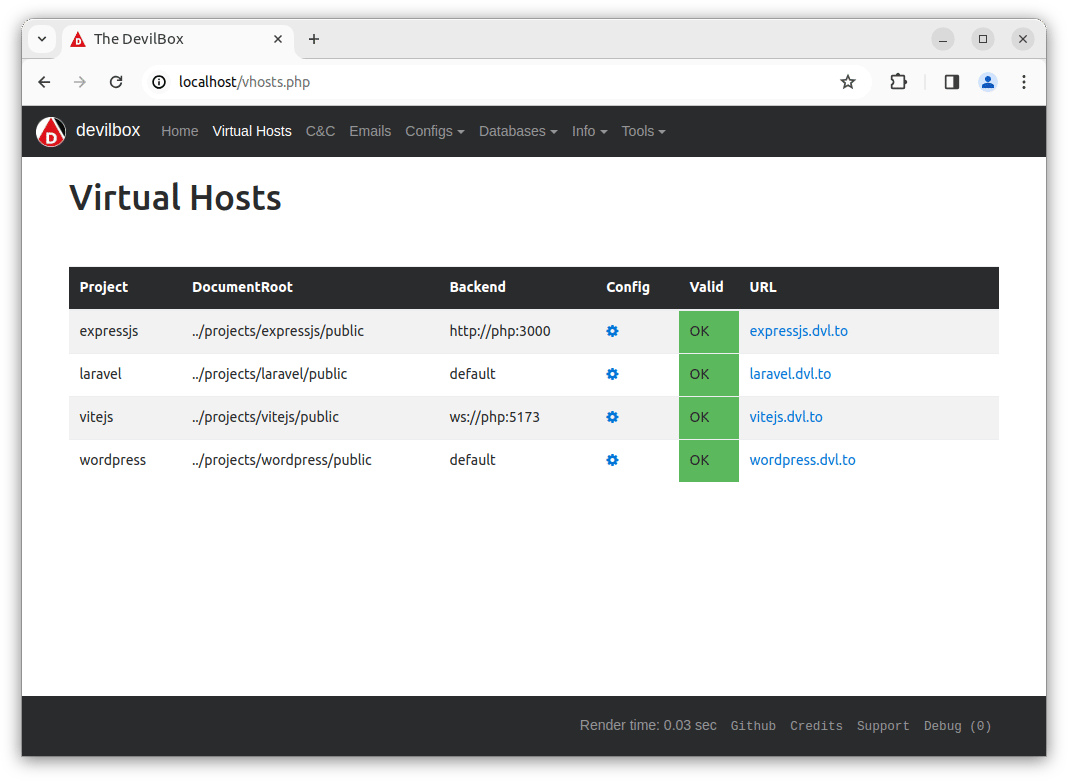Open the browser extensions puzzle icon
The width and height of the screenshot is (1068, 781).
click(x=897, y=82)
